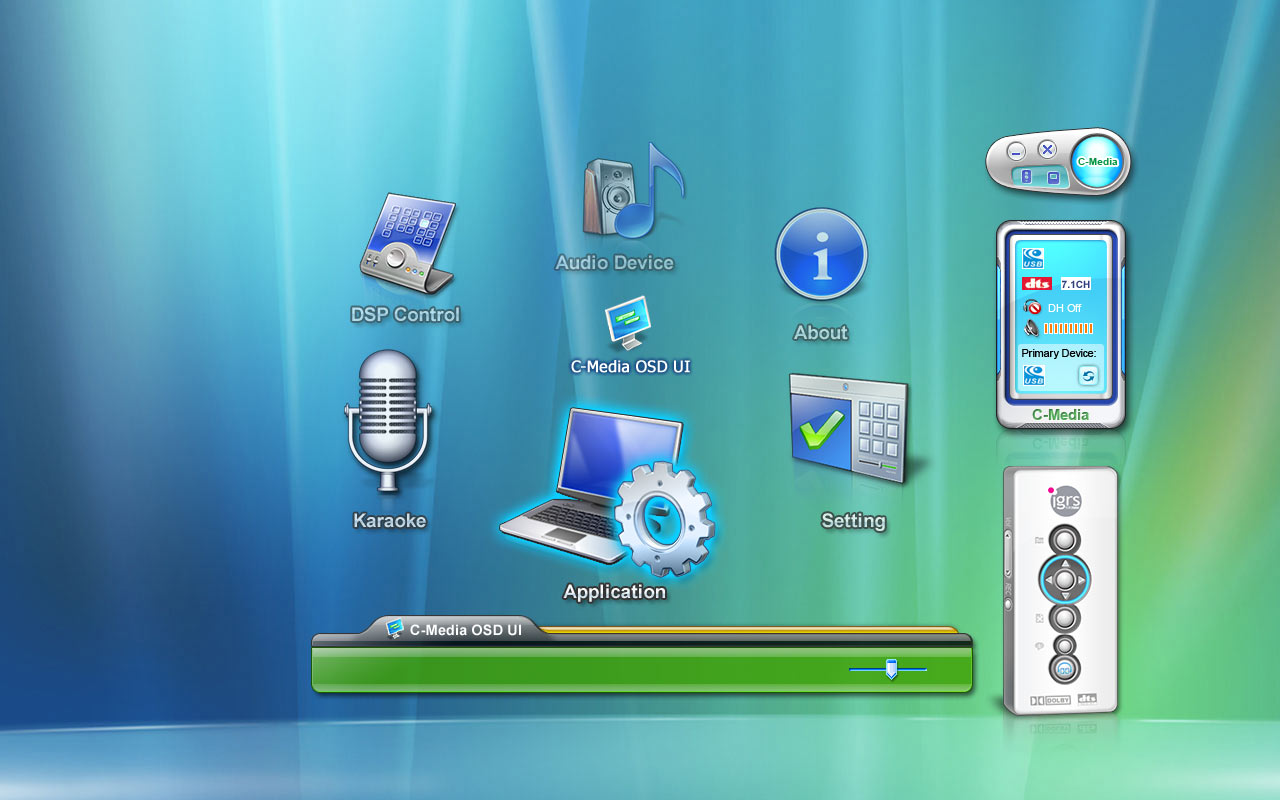This screenshot has width=1280, height=800.
Task: Close using the X button on C-Media pill
Action: coord(1048,149)
